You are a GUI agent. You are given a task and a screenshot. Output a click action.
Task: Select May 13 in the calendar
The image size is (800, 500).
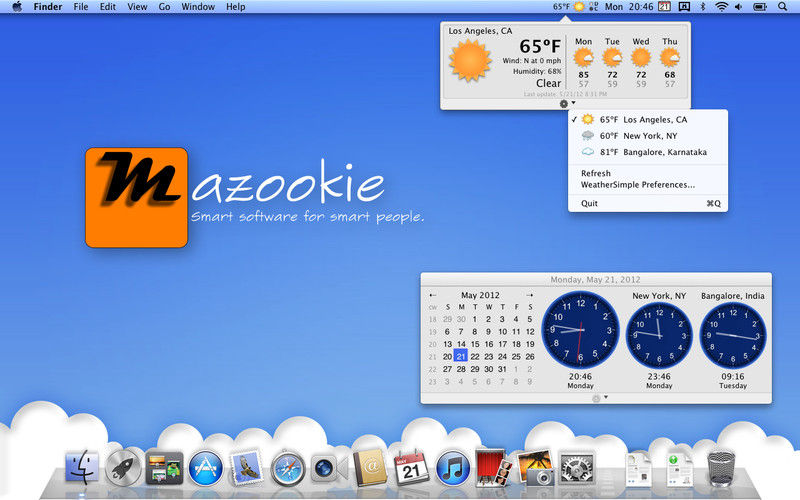pos(447,344)
